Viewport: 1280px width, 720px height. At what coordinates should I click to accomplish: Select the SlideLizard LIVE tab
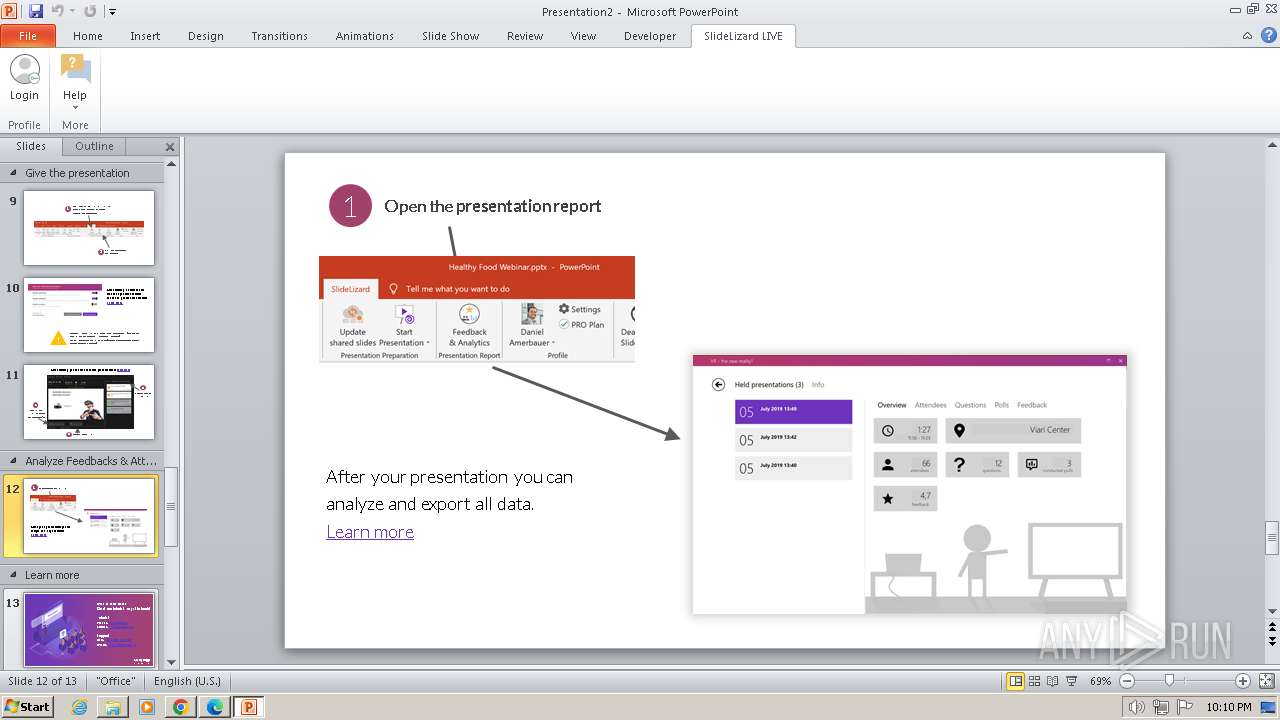click(743, 36)
